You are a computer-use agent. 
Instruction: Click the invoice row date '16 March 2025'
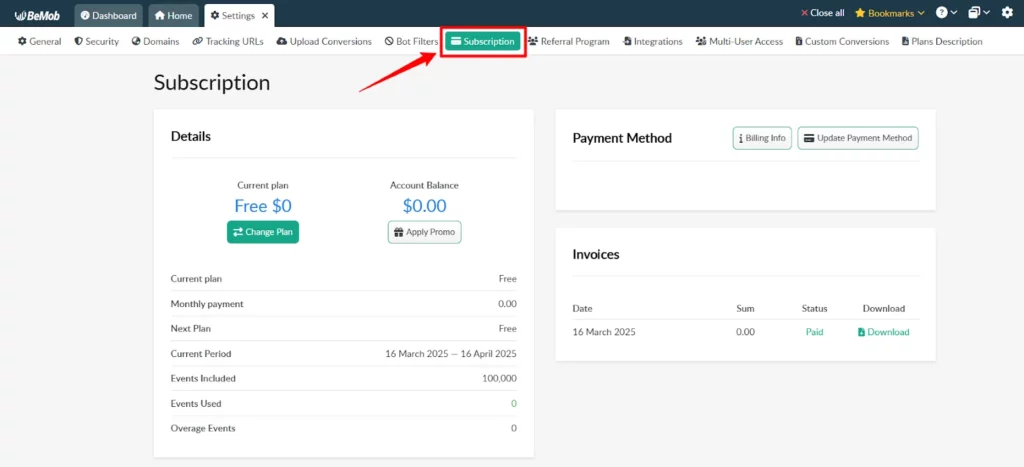604,332
